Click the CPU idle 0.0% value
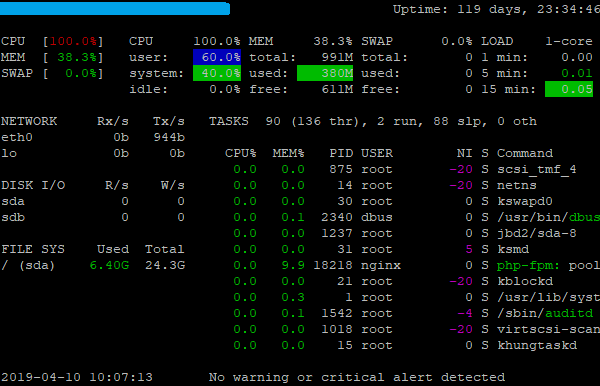The height and width of the screenshot is (386, 600). [x=225, y=90]
